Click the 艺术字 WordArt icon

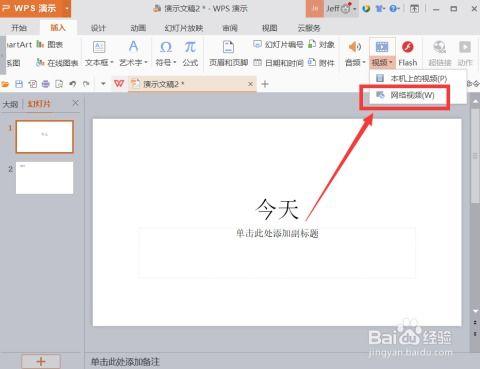pyautogui.click(x=133, y=46)
